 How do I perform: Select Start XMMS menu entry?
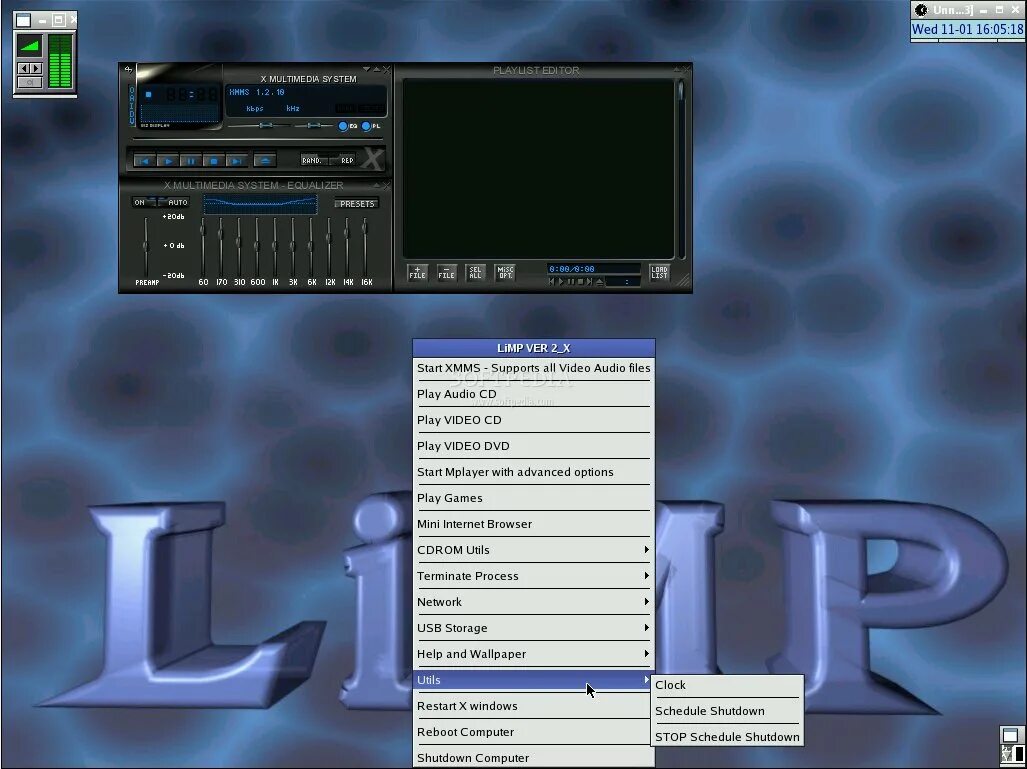[534, 368]
